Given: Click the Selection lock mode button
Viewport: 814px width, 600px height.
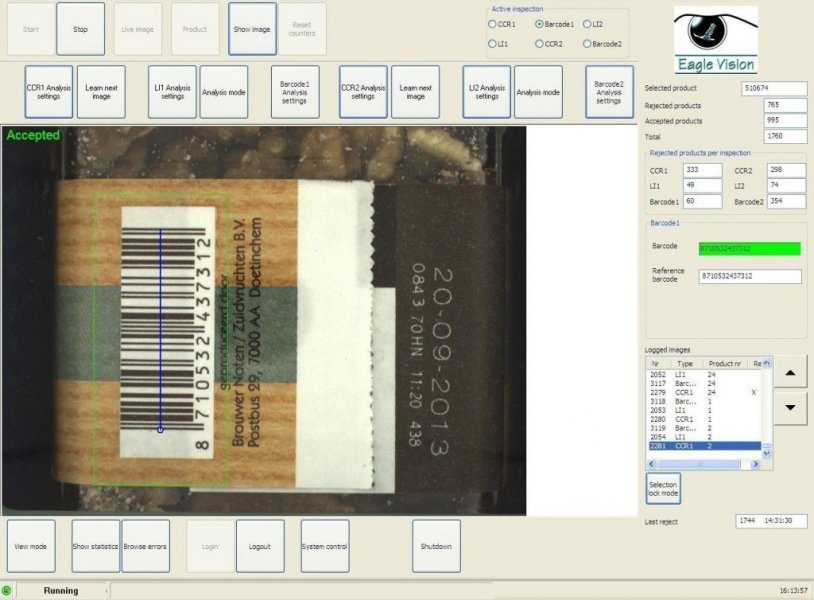Looking at the screenshot, I should (663, 488).
